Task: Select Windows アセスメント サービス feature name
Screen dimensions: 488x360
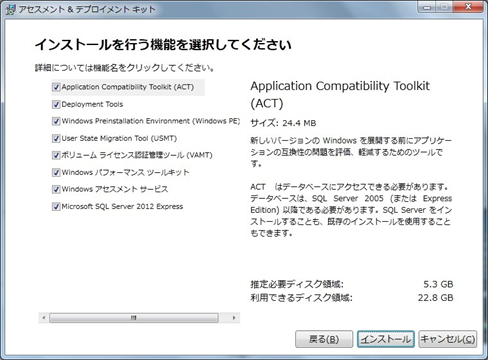Action: coord(115,189)
